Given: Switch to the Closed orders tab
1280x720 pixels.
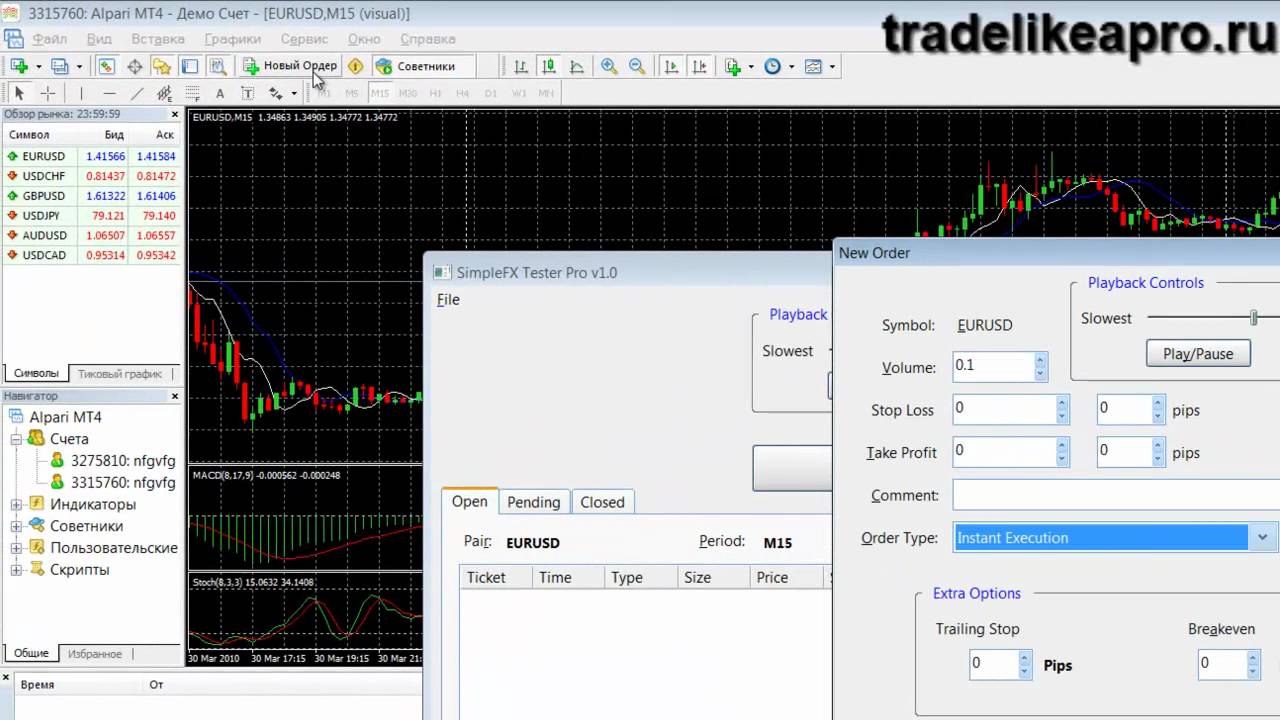Looking at the screenshot, I should point(602,502).
